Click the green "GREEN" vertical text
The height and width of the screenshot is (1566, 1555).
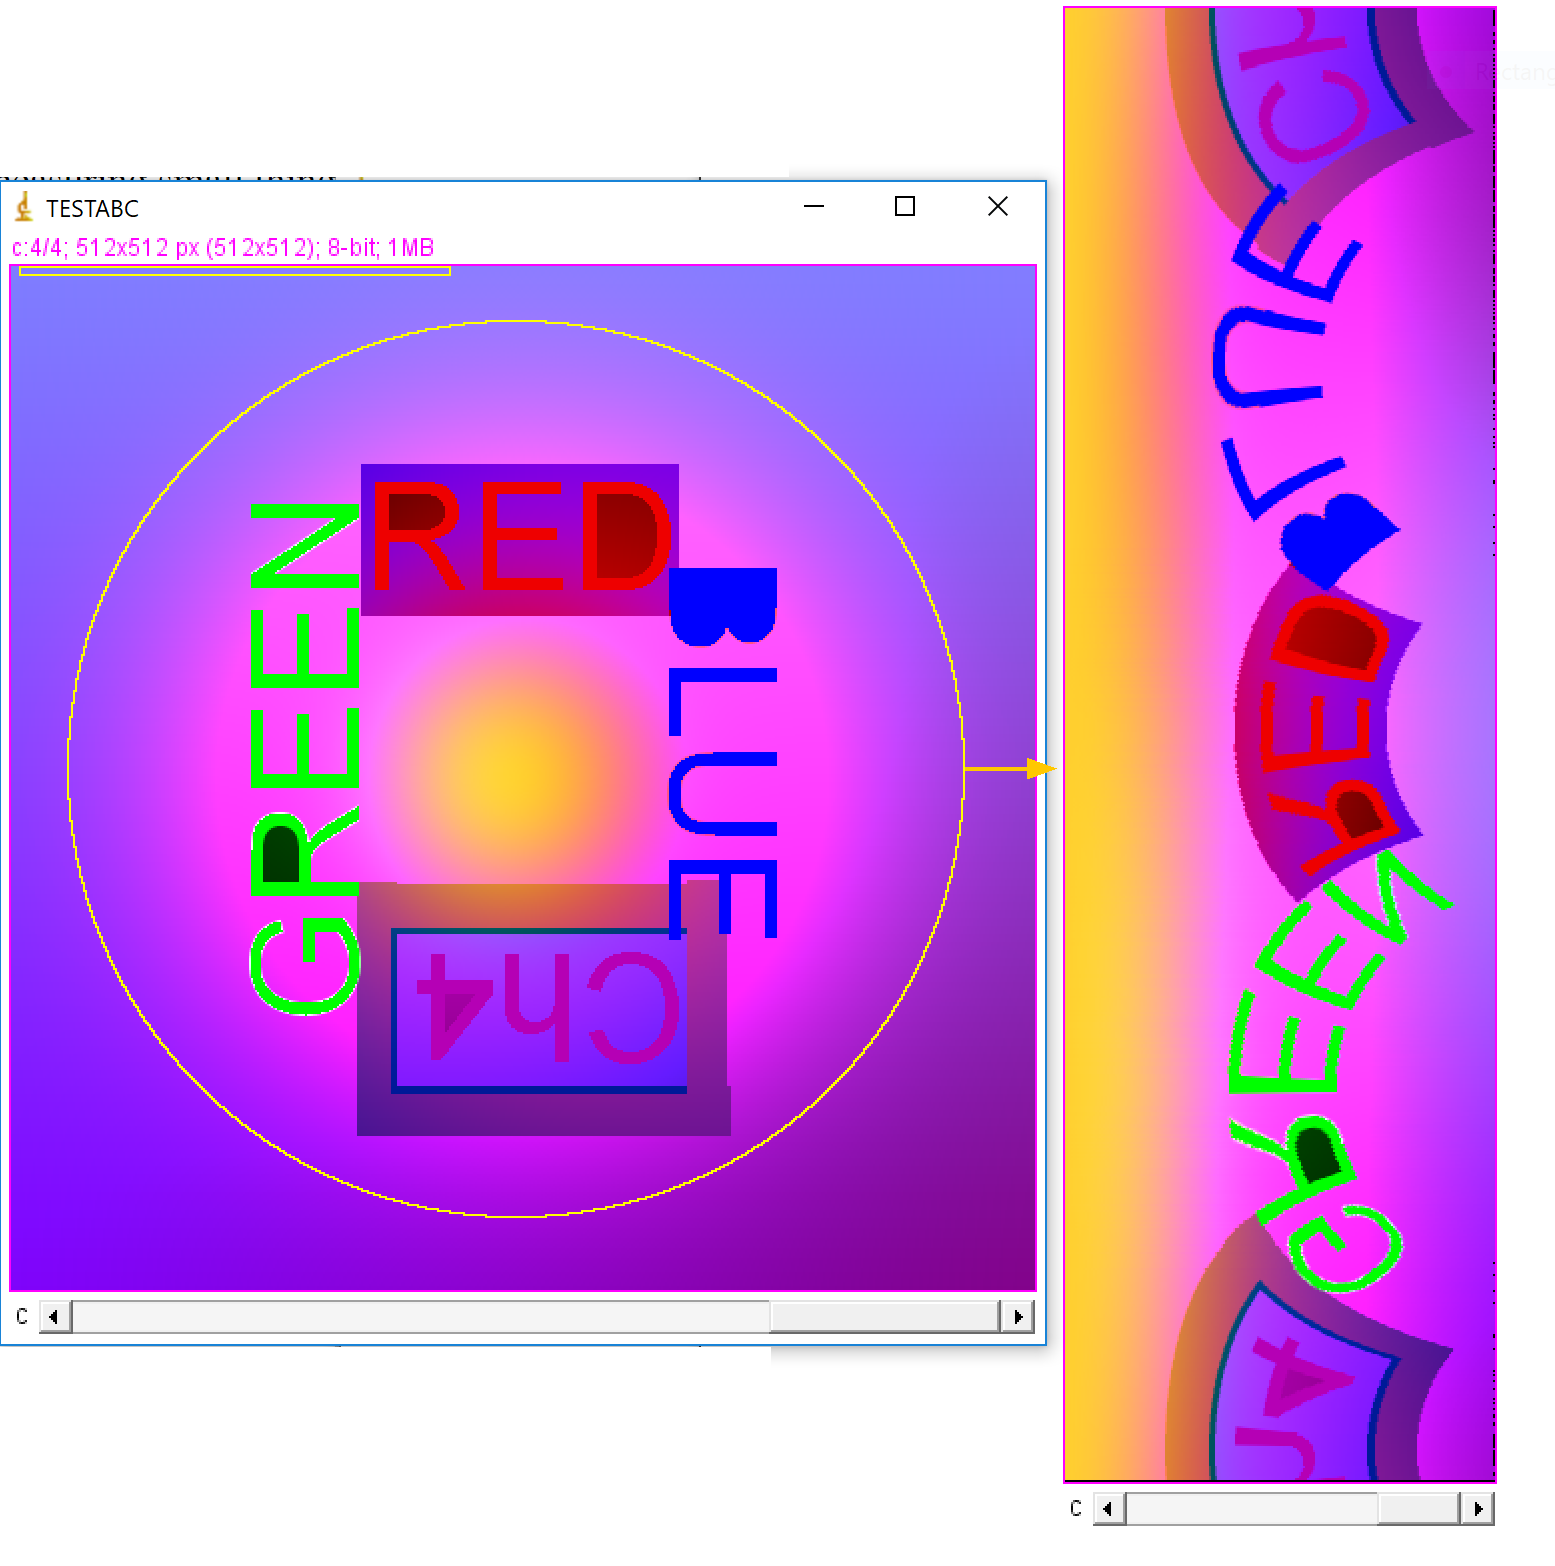point(304,758)
